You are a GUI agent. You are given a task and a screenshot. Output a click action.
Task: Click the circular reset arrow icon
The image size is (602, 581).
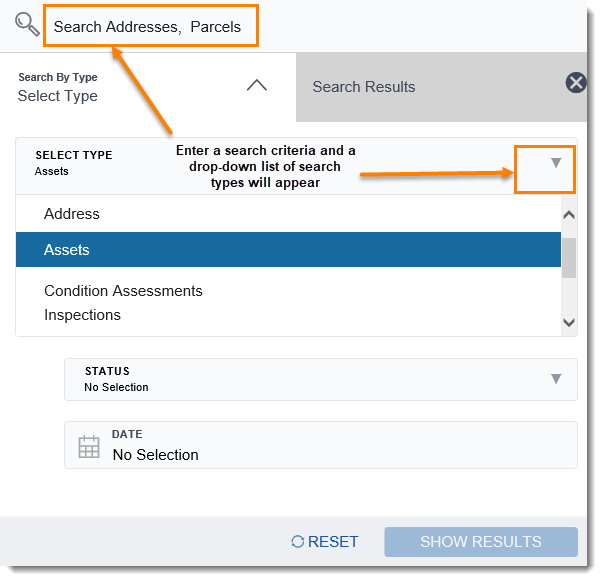point(297,542)
